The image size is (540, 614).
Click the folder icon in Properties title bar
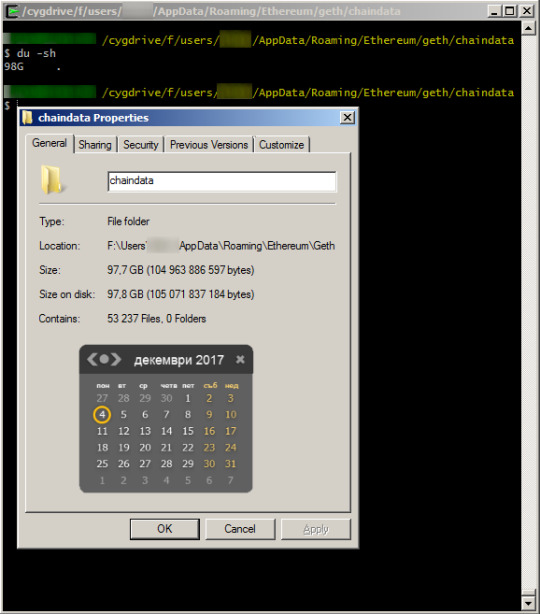(x=27, y=117)
